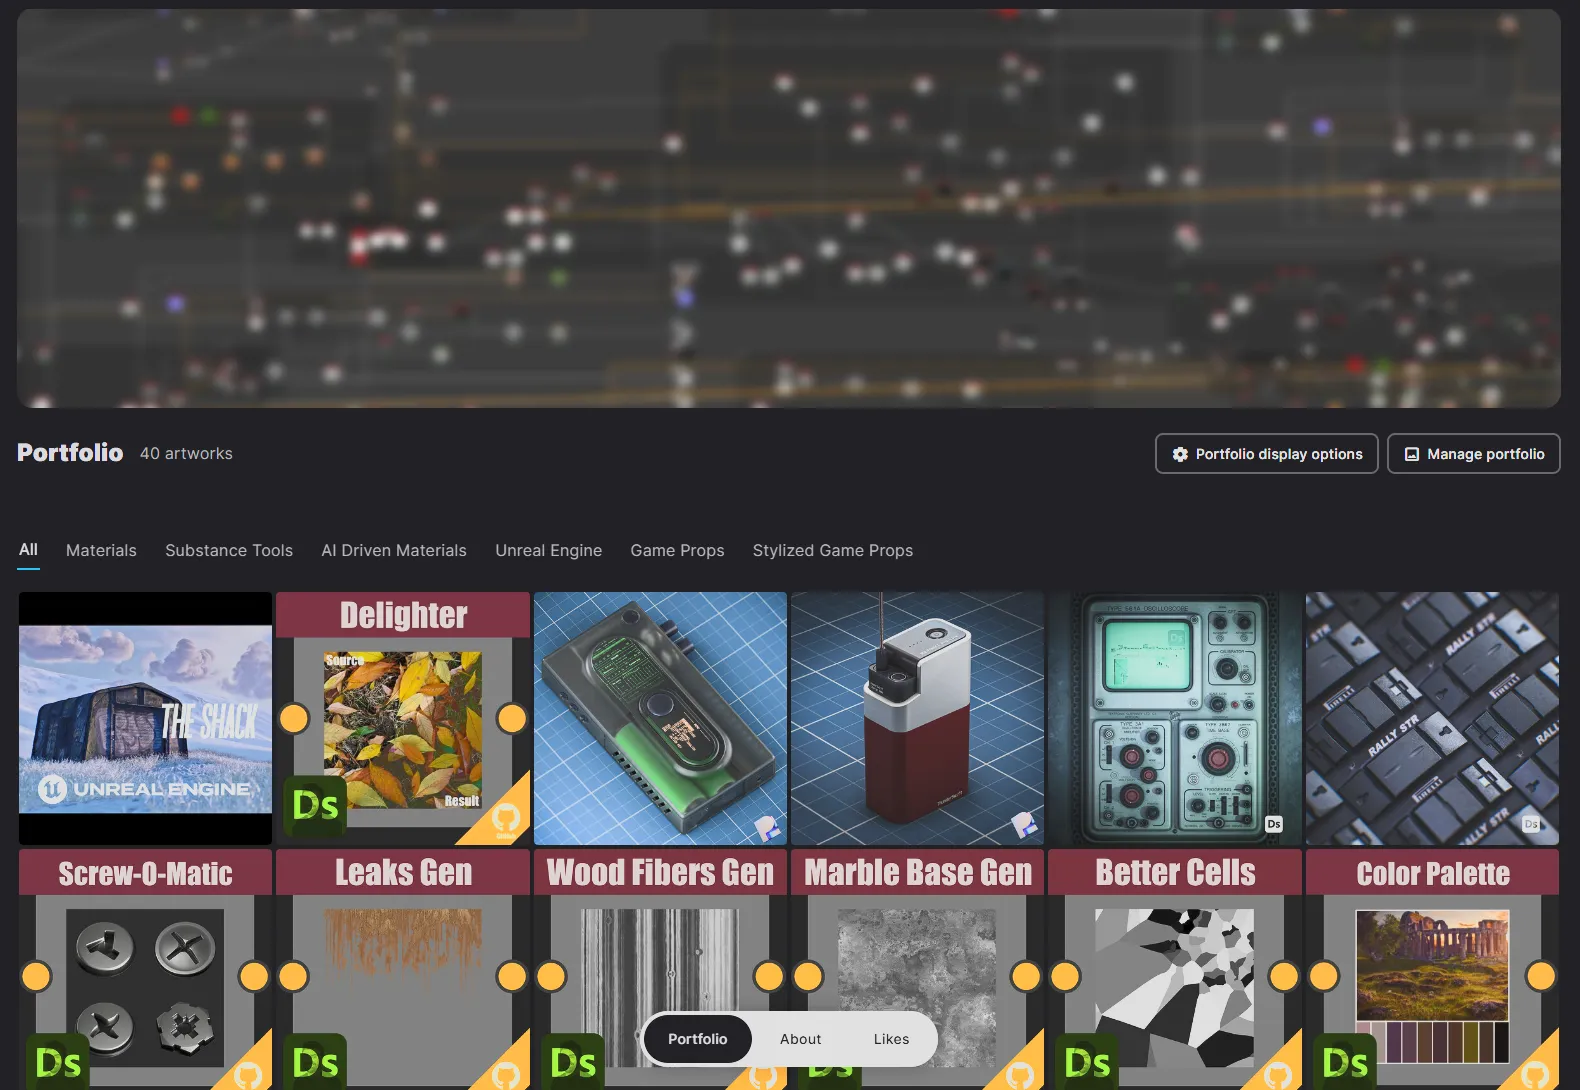Image resolution: width=1580 pixels, height=1090 pixels.
Task: Click the software badge on the red lighter thumbnail
Action: pyautogui.click(x=1024, y=825)
